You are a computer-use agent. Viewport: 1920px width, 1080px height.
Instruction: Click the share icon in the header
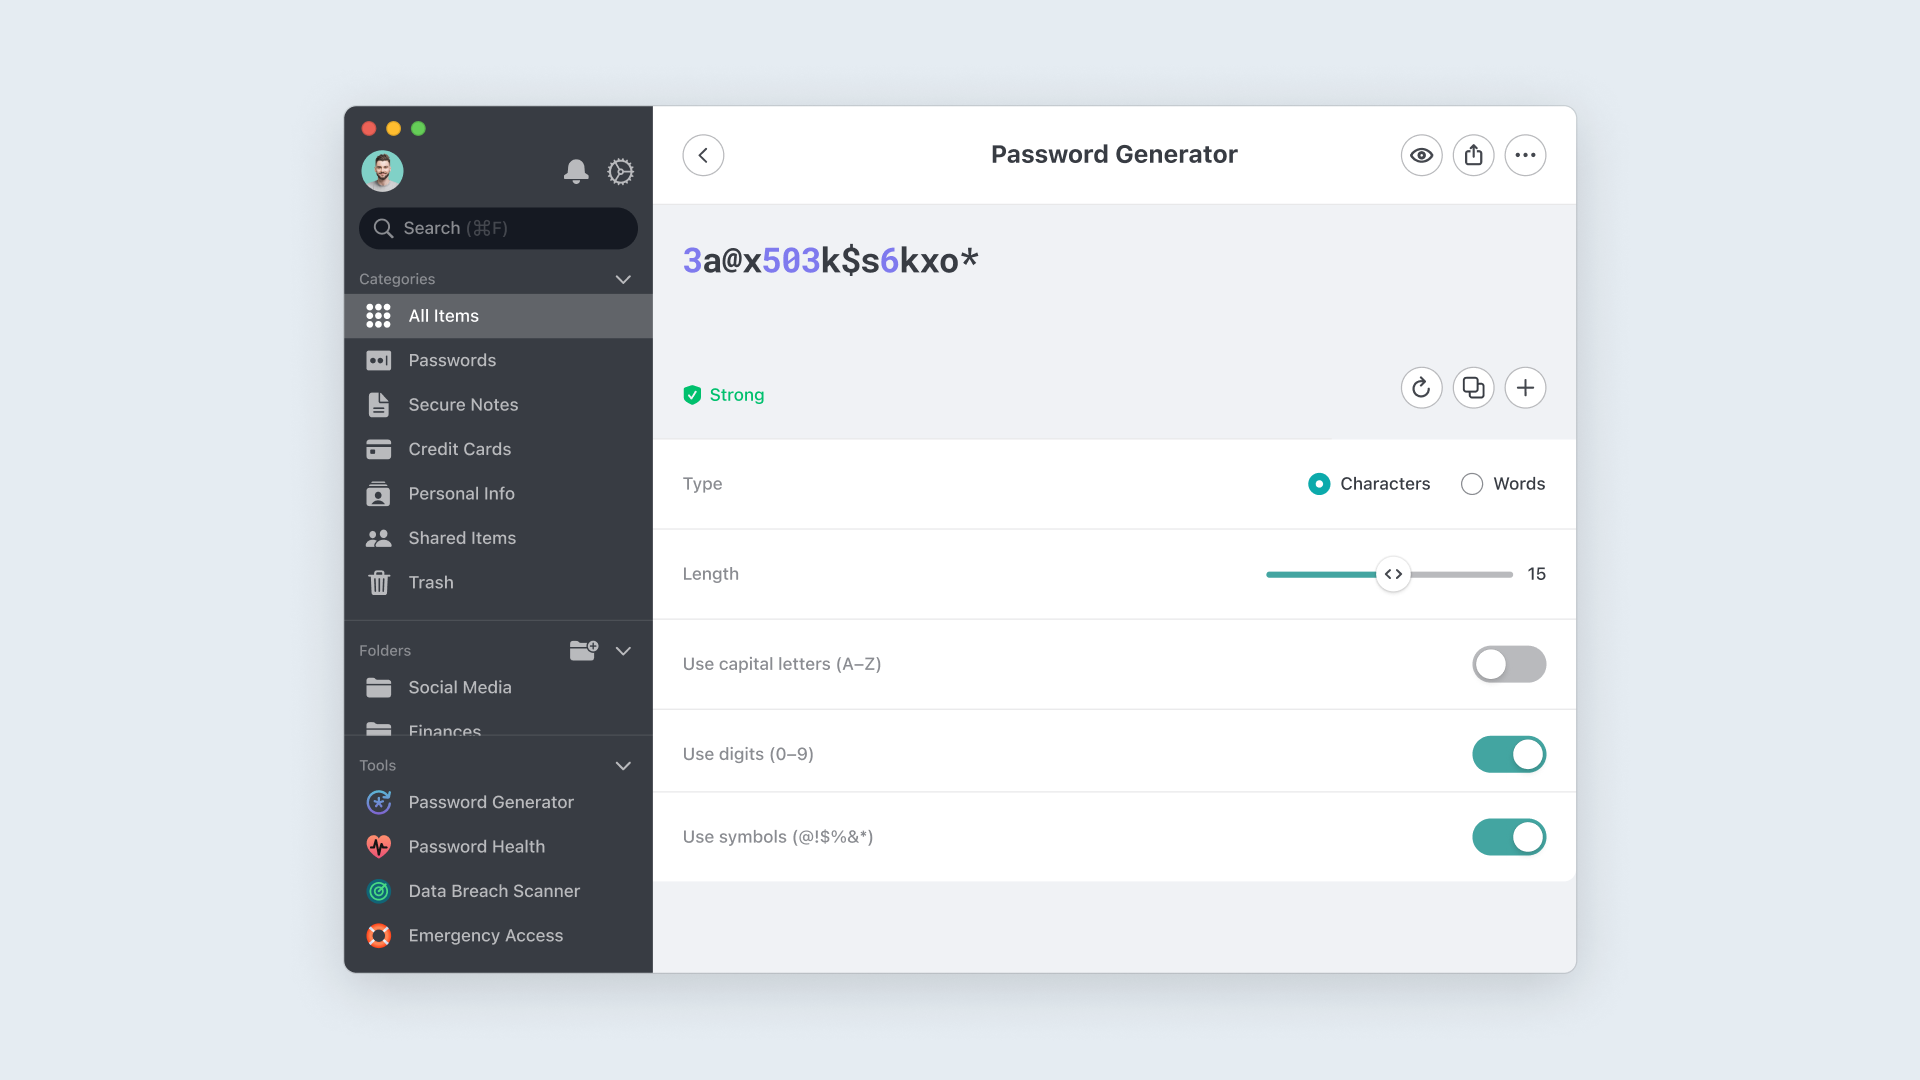[x=1473, y=155]
